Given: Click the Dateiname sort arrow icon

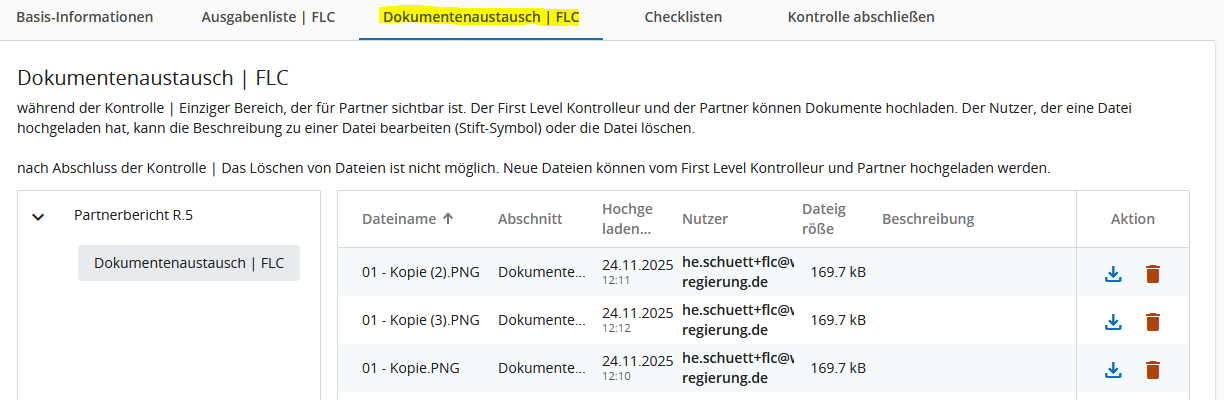Looking at the screenshot, I should [x=448, y=219].
